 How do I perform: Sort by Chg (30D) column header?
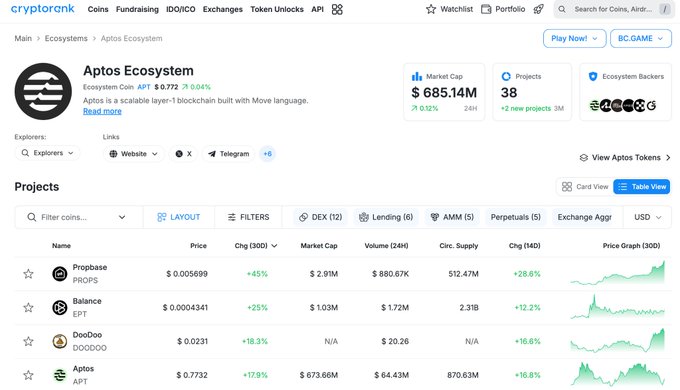(255, 246)
